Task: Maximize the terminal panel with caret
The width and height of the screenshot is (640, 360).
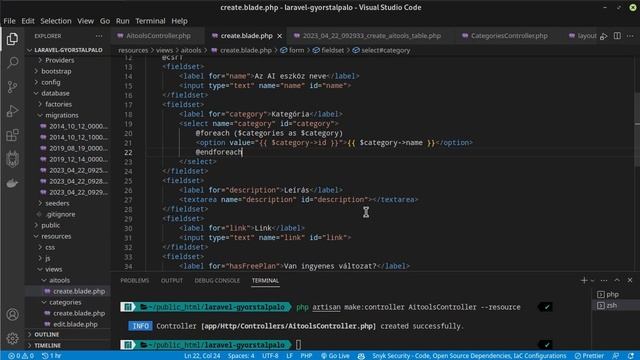Action: pyautogui.click(x=617, y=280)
